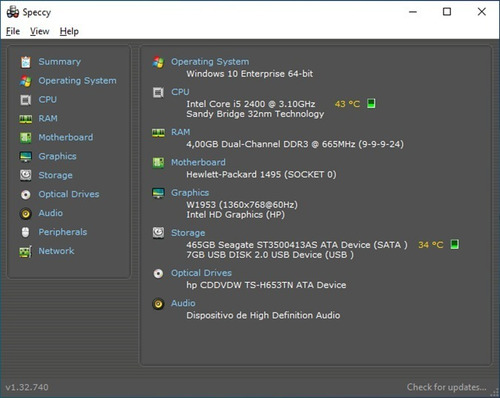
Task: Select CPU in the sidebar
Action: point(48,99)
